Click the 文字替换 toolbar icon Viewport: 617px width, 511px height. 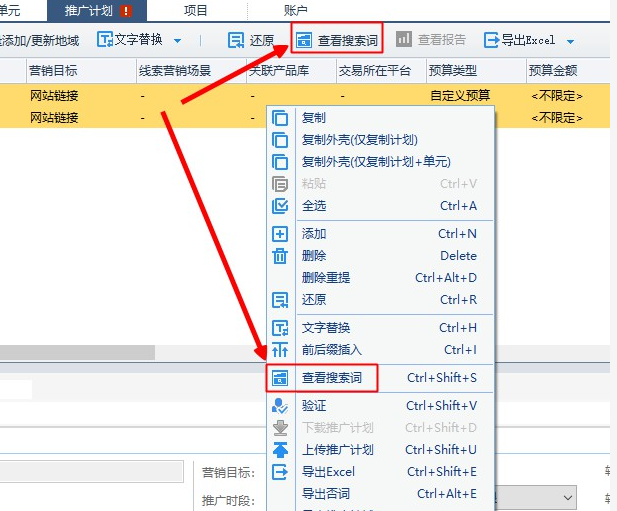coord(105,40)
